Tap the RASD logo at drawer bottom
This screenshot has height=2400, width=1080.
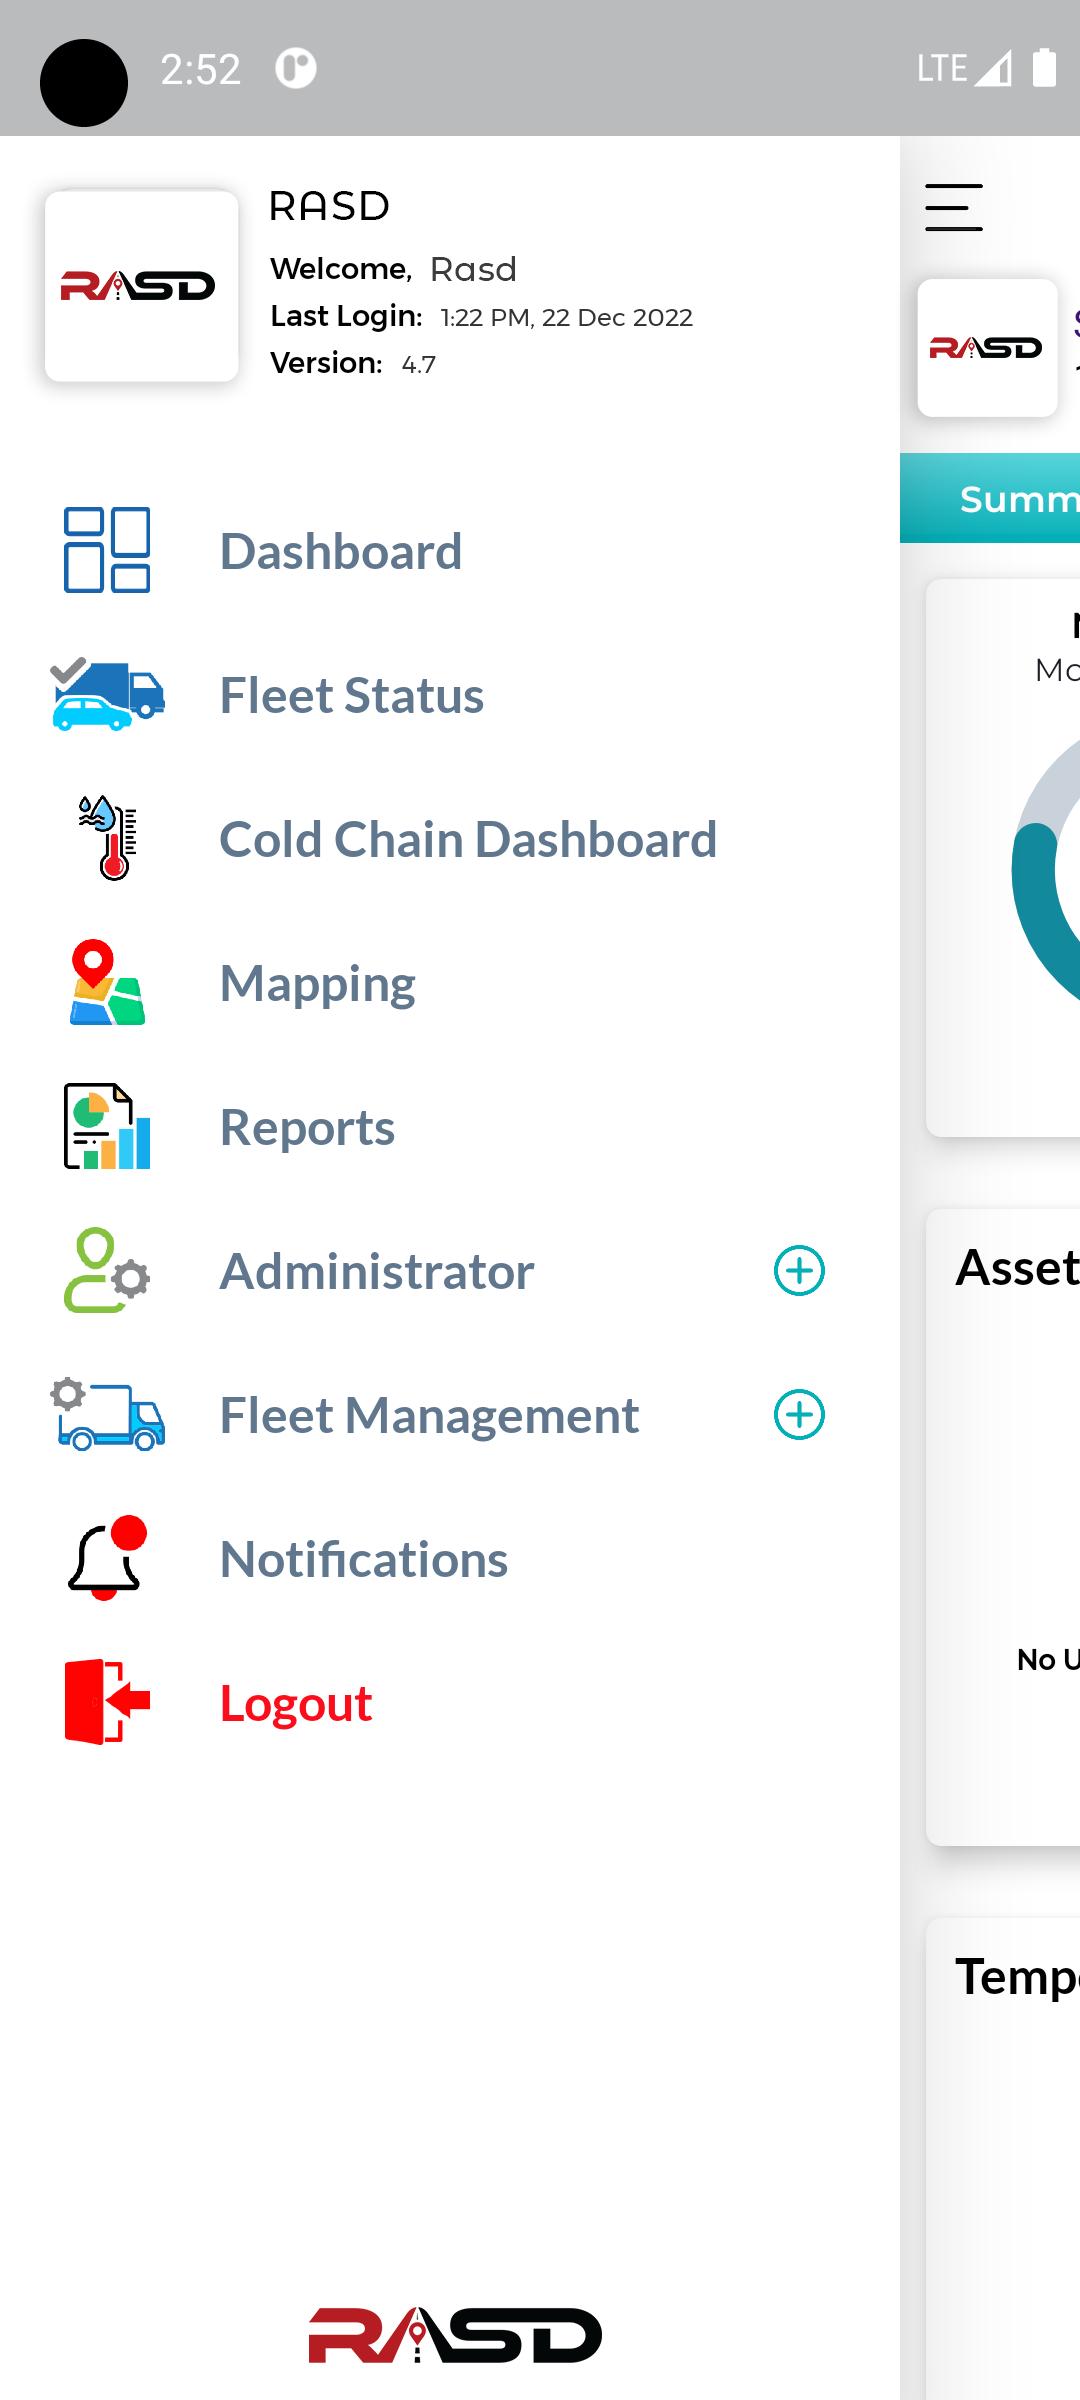coord(455,2335)
